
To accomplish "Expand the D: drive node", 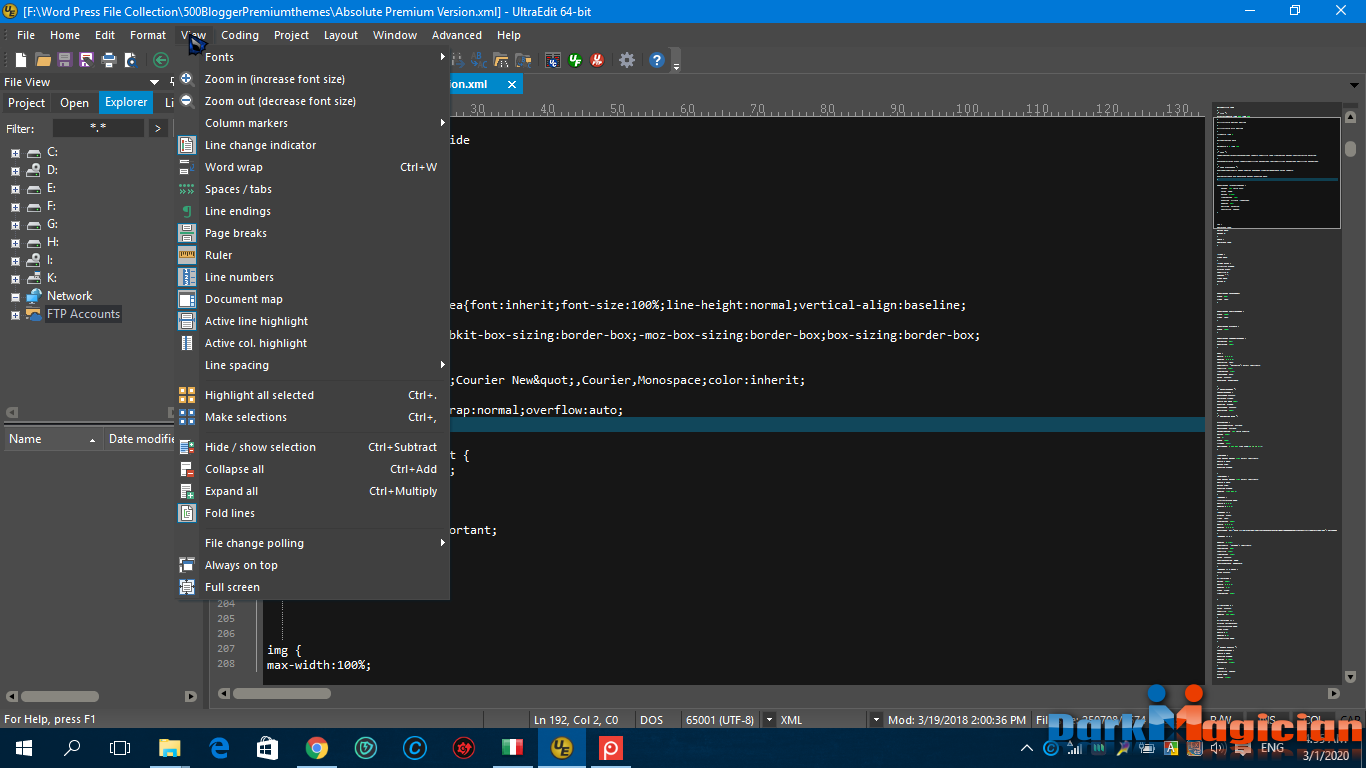I will pyautogui.click(x=15, y=171).
